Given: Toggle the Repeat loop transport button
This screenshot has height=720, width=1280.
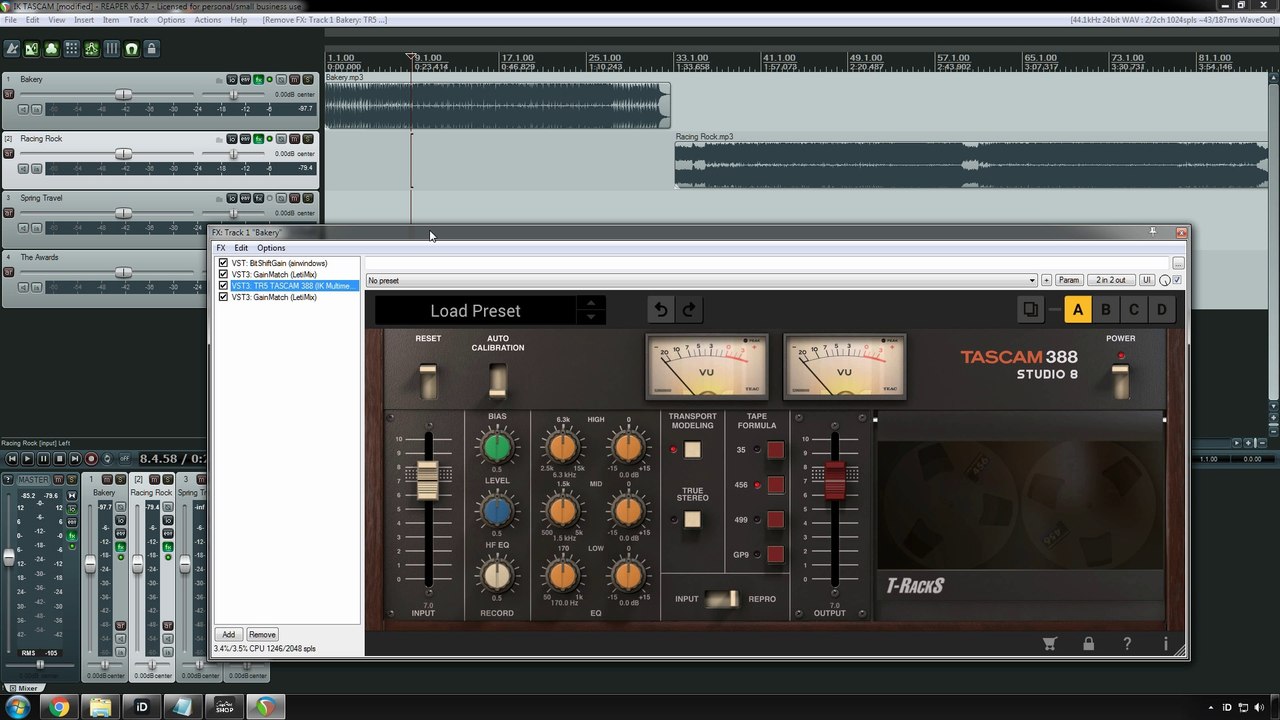Looking at the screenshot, I should (107, 458).
